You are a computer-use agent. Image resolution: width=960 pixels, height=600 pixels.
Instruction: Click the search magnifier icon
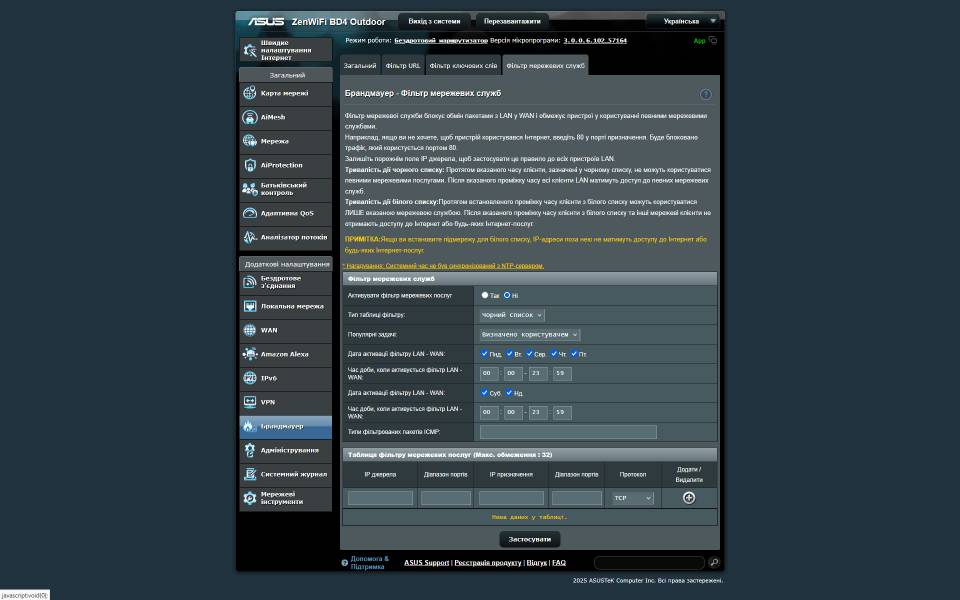point(714,563)
